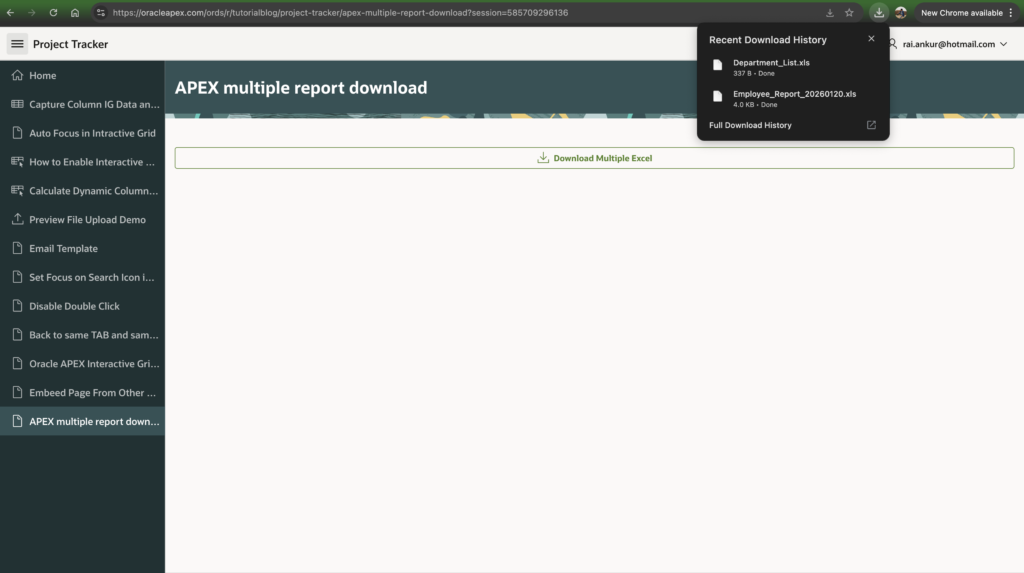Viewport: 1024px width, 573px height.
Task: Open How to Enable Interactive page
Action: 82,161
